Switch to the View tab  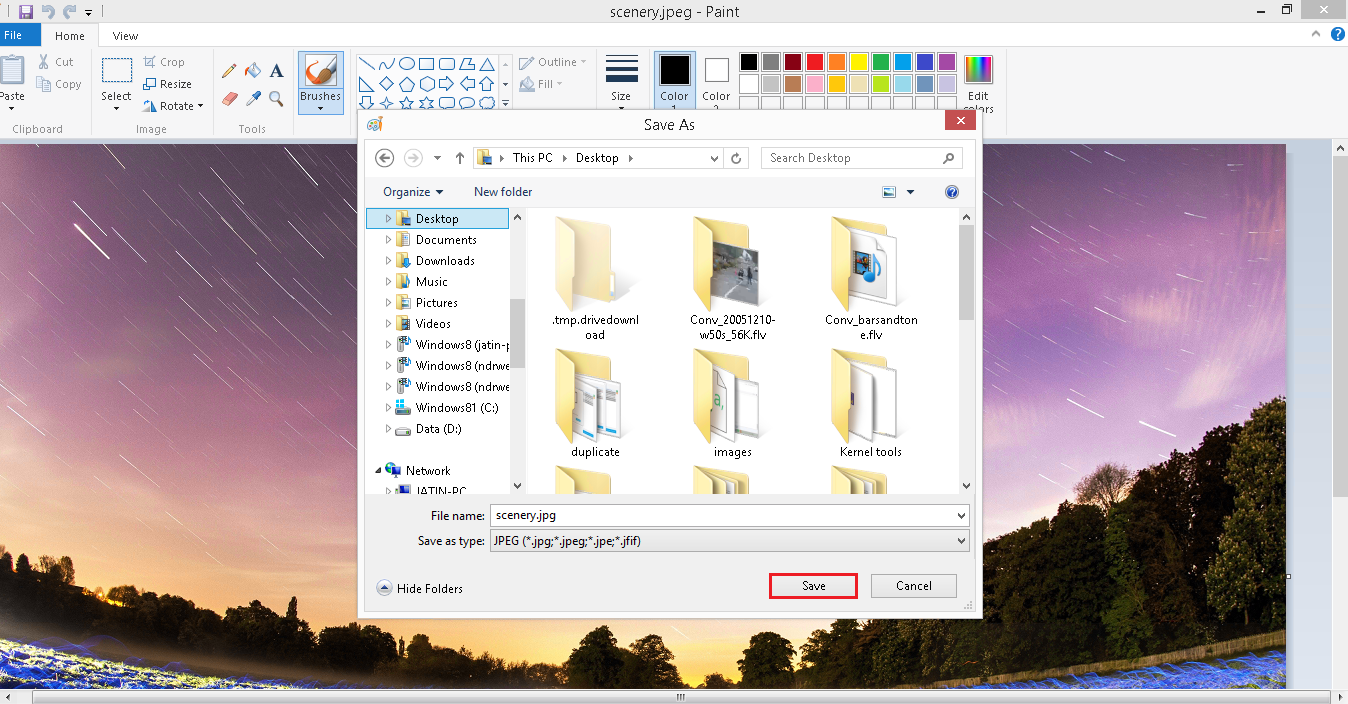[x=124, y=35]
